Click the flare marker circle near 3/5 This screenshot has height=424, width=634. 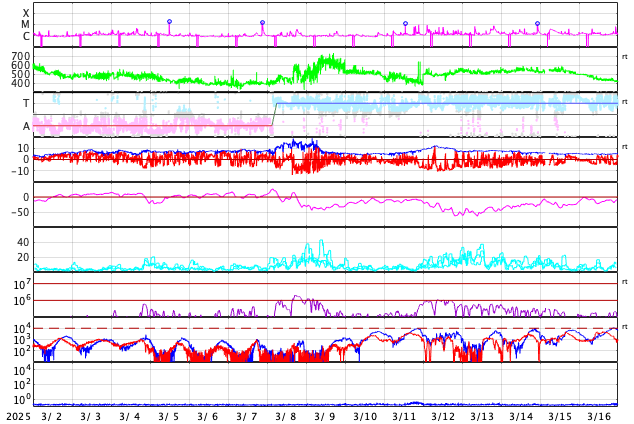tap(169, 21)
